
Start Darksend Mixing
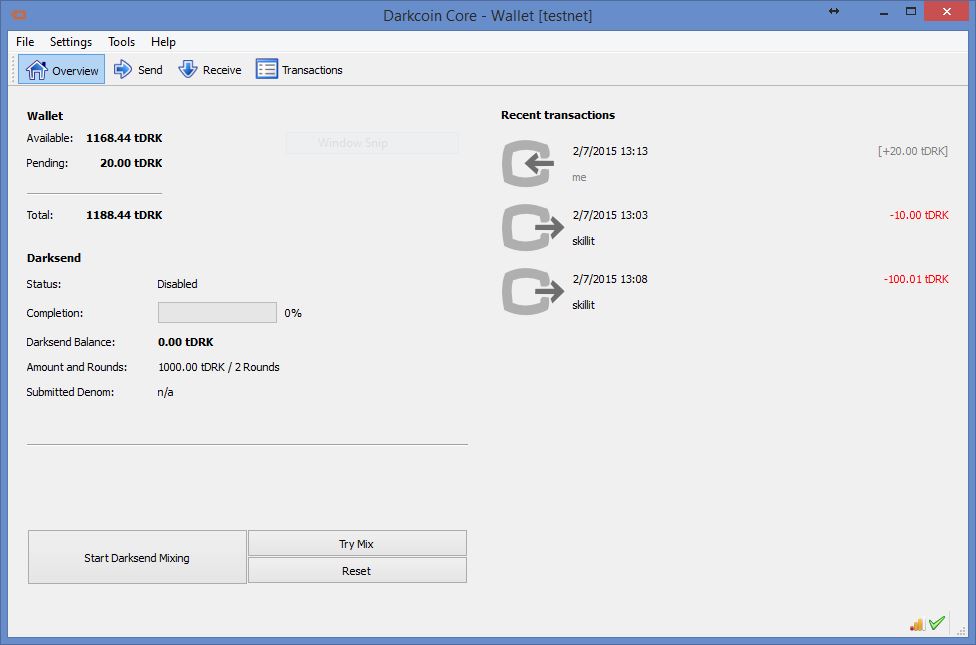click(x=137, y=557)
